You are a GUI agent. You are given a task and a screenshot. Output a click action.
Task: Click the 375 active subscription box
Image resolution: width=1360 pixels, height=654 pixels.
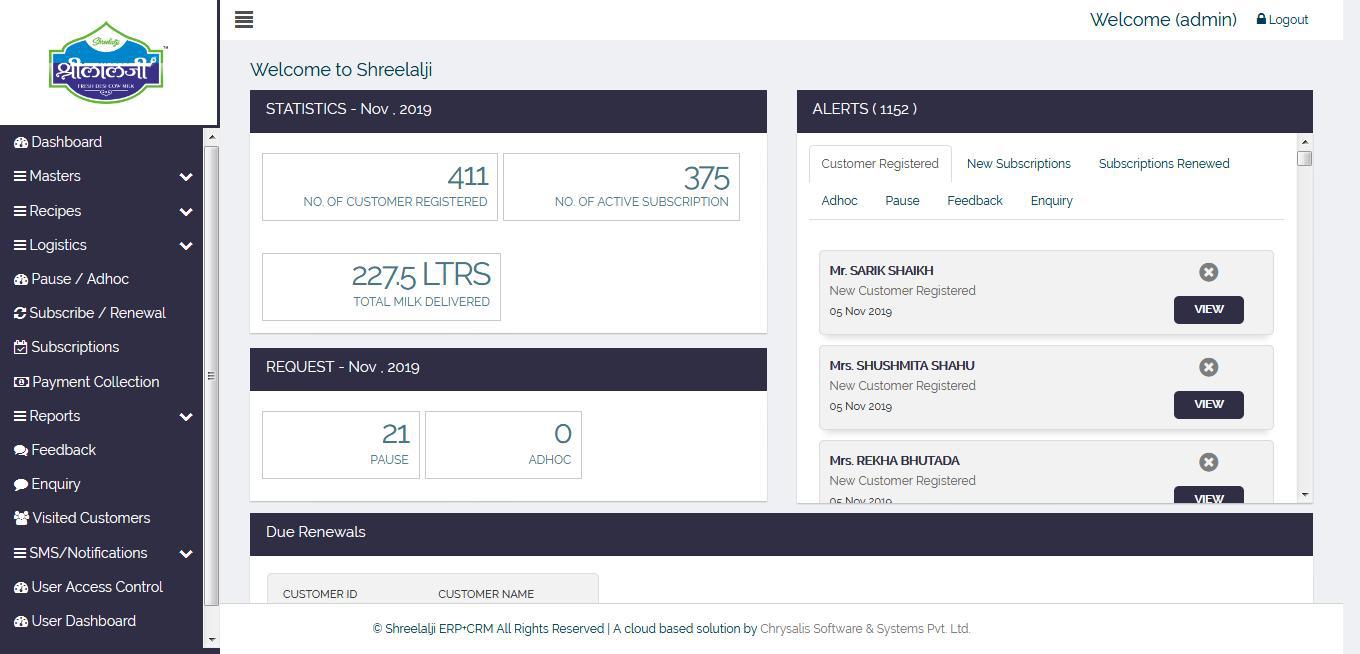tap(621, 187)
